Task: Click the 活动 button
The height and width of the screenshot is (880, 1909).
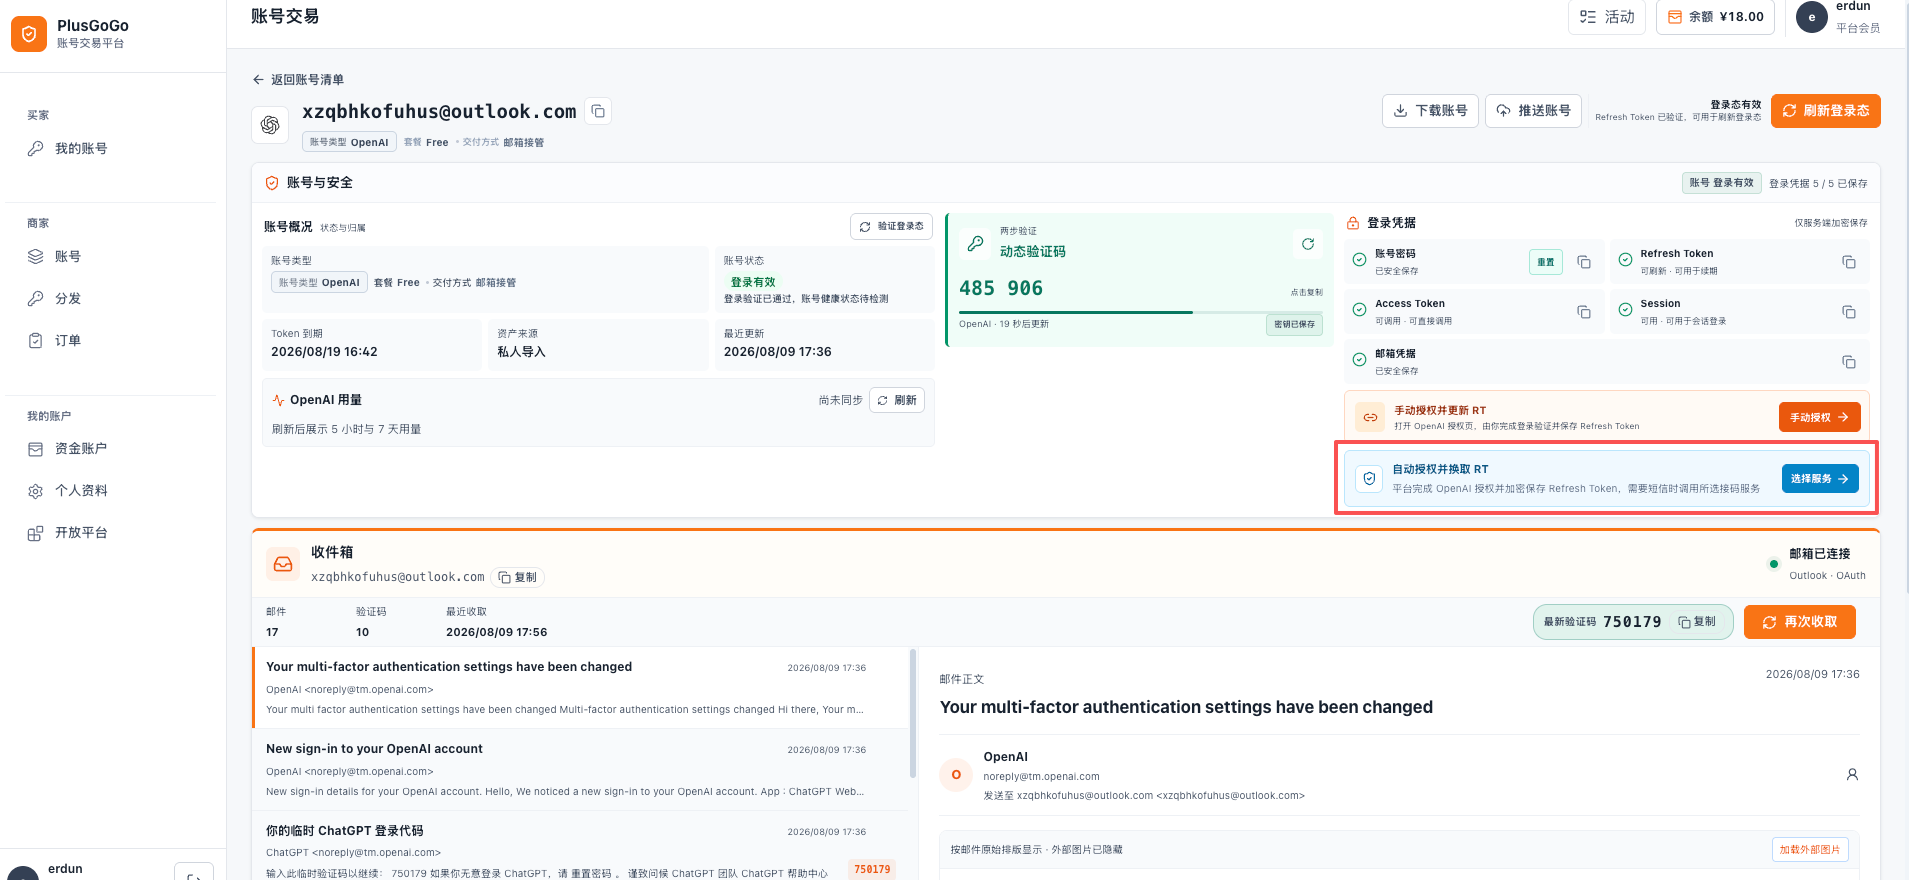Action: pos(1607,17)
